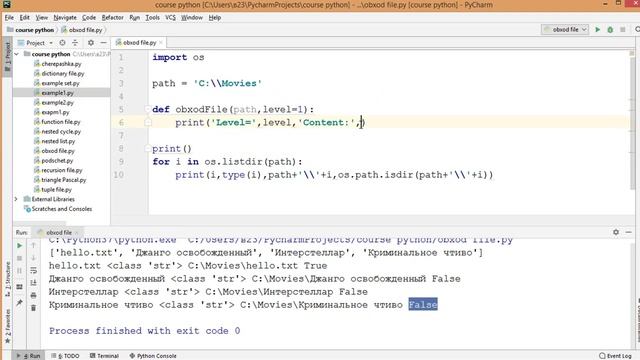Open the Python Console tool window button
The width and height of the screenshot is (640, 360).
tap(153, 356)
